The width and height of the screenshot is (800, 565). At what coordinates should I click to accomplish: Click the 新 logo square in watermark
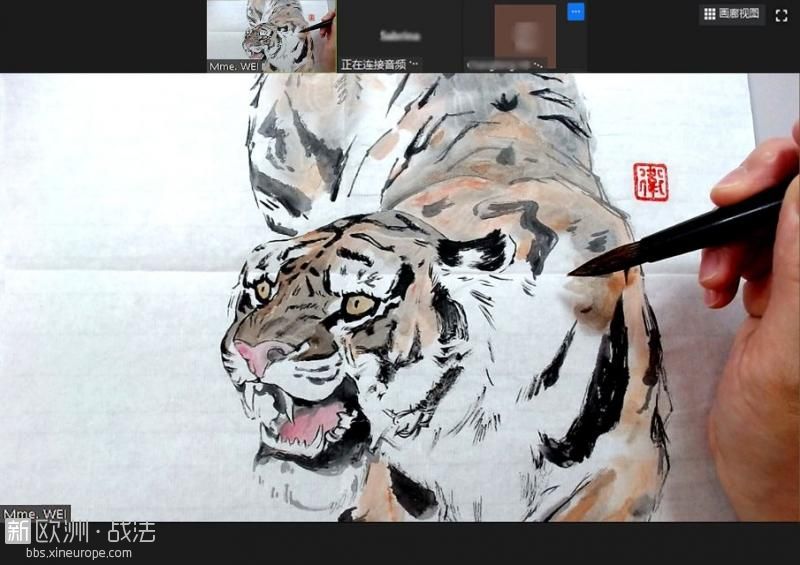tap(17, 531)
